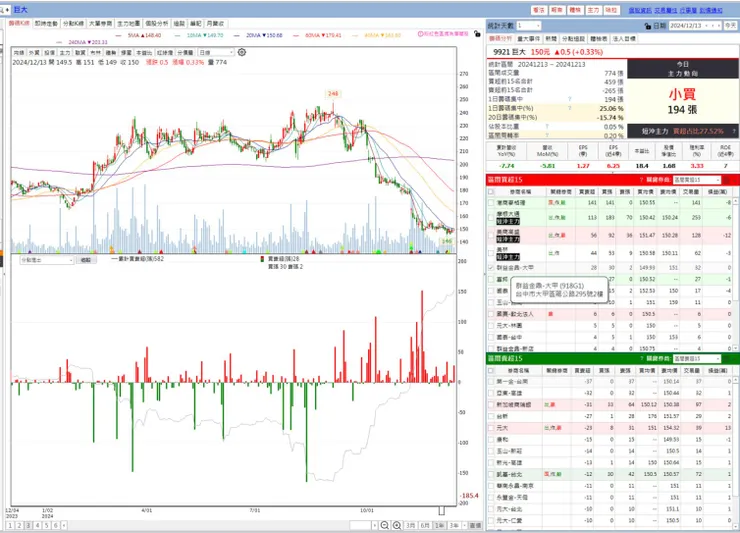Select the 3月 range button
The width and height of the screenshot is (740, 533).
pos(411,525)
